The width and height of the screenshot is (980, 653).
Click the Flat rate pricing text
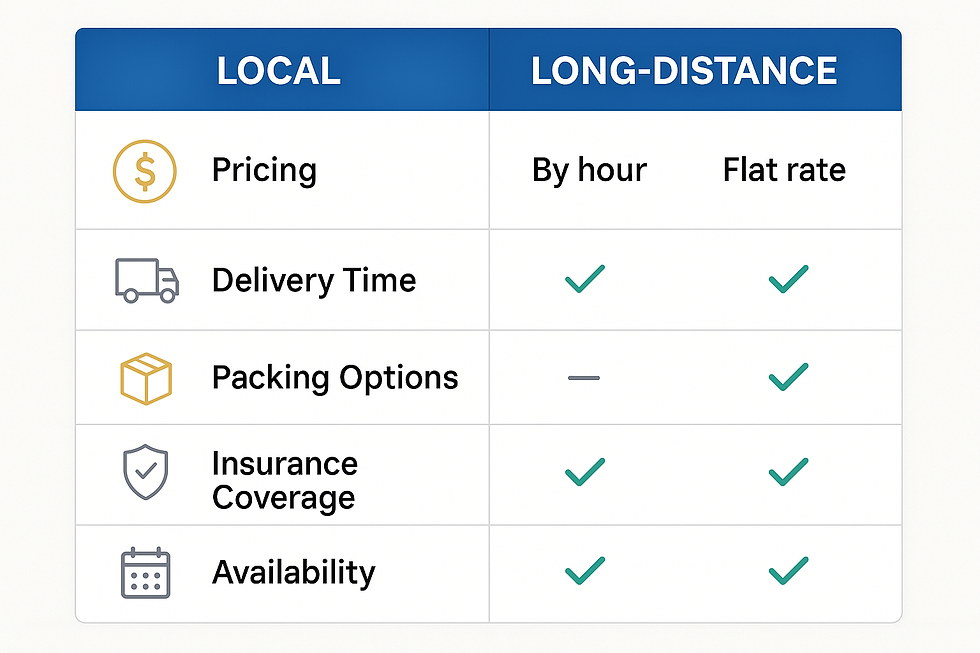784,171
